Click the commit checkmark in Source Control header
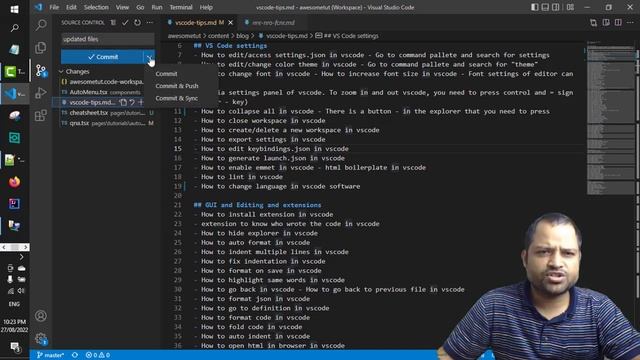The image size is (640, 360). click(125, 22)
